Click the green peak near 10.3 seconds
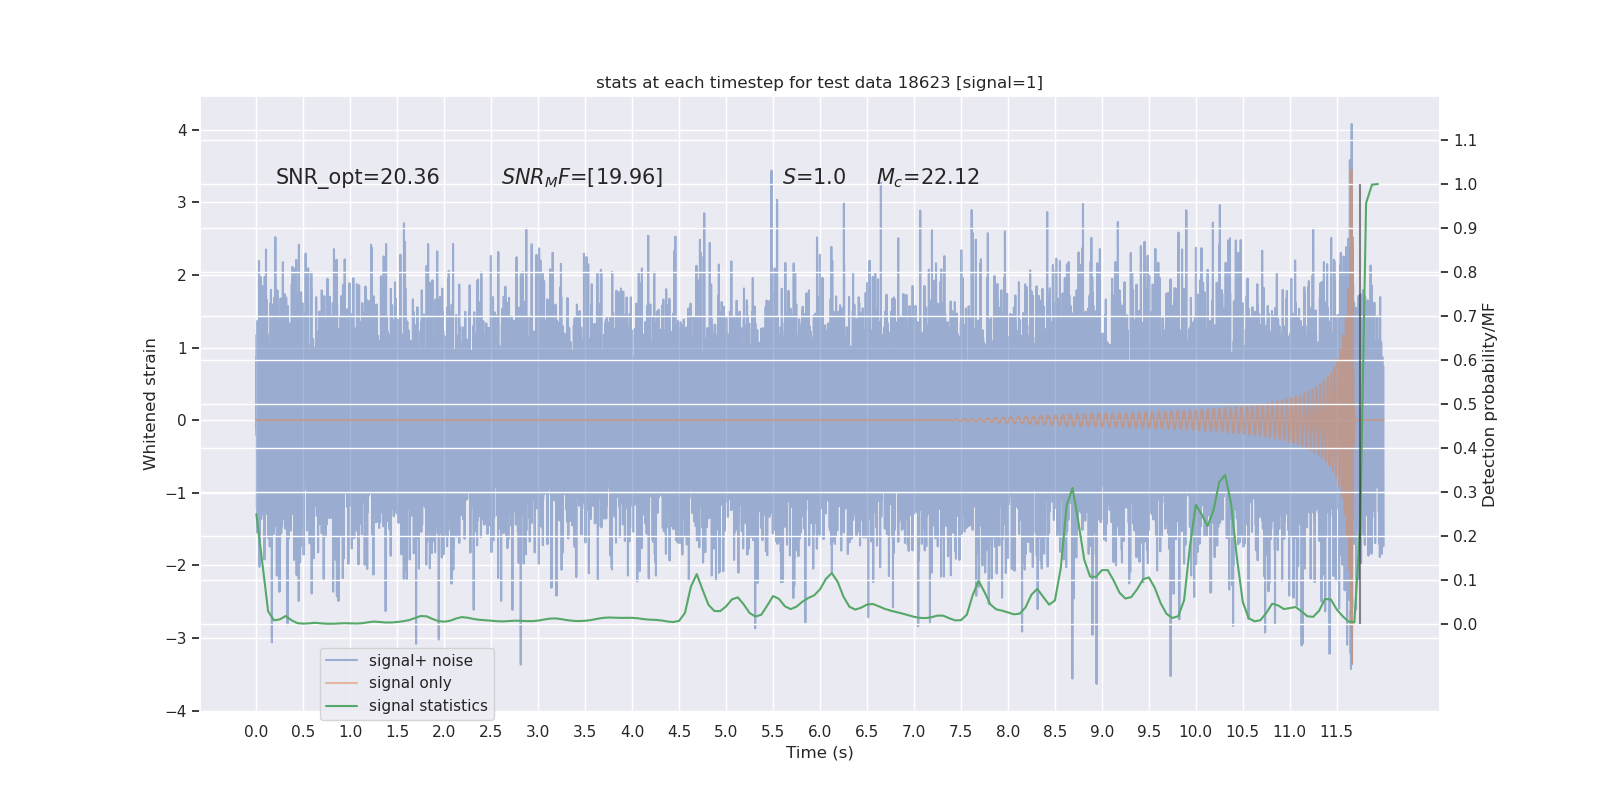This screenshot has width=1600, height=800. [x=1225, y=476]
